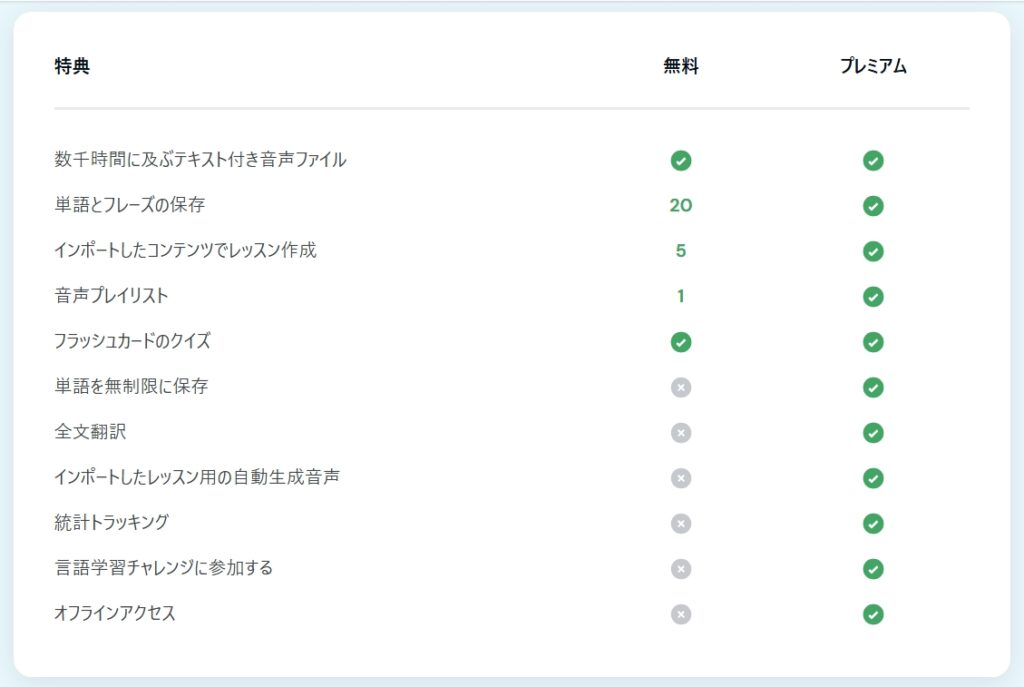Toggle the gray X beside 単語を無制限に保存
This screenshot has height=687, width=1024.
tap(681, 387)
